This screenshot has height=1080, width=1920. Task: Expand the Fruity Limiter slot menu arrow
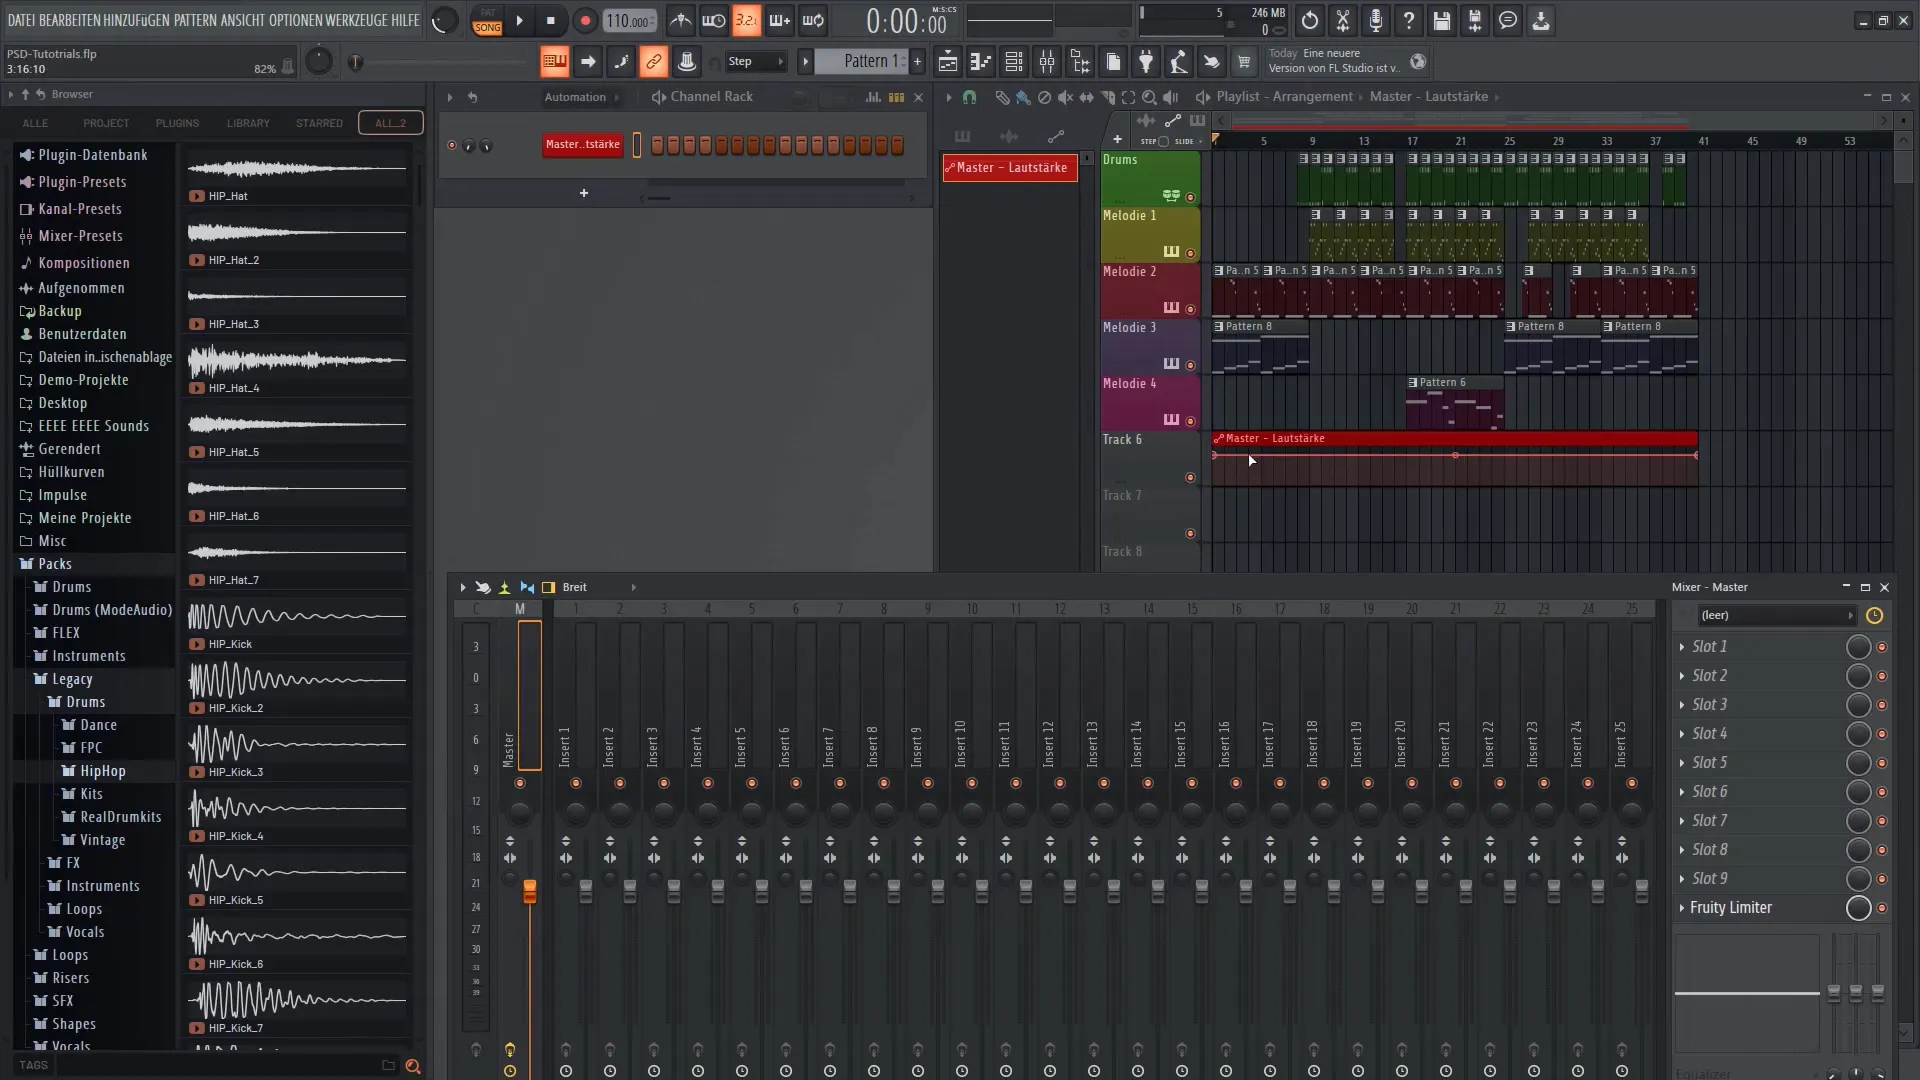coord(1682,908)
